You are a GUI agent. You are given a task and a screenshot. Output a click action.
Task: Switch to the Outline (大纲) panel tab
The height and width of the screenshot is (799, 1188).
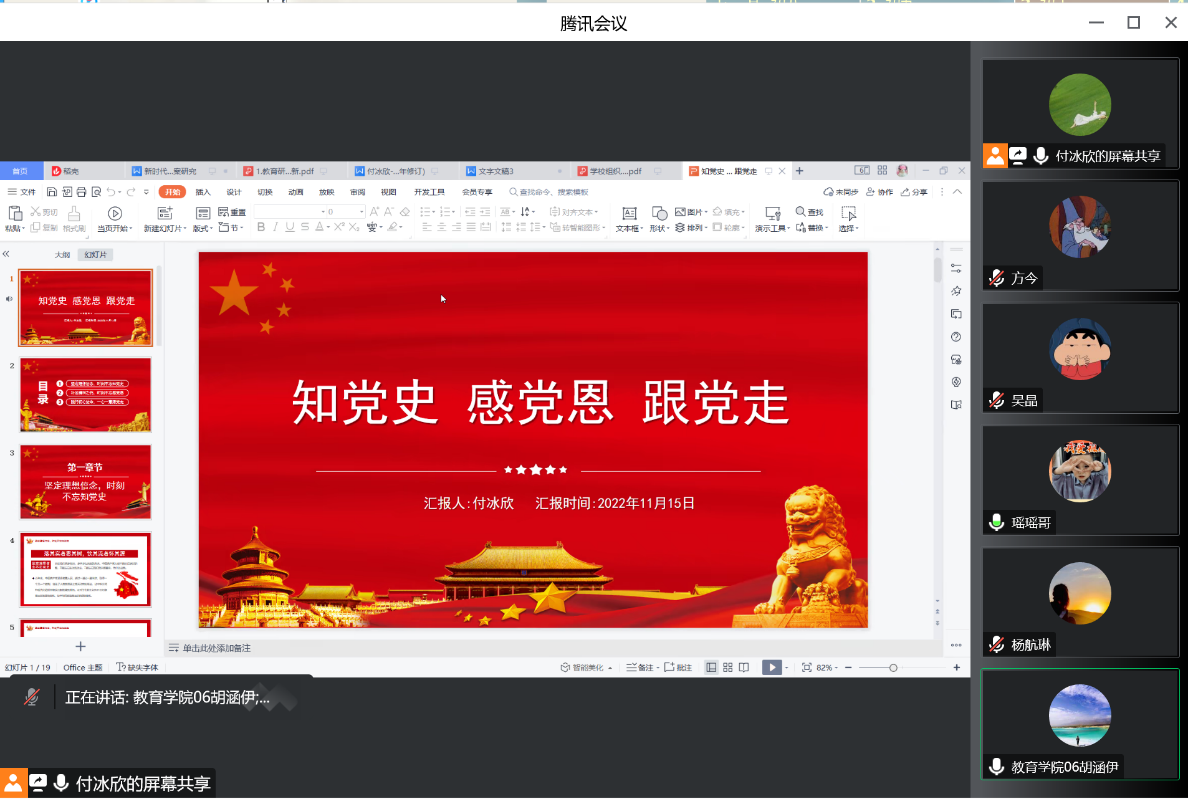[x=62, y=255]
